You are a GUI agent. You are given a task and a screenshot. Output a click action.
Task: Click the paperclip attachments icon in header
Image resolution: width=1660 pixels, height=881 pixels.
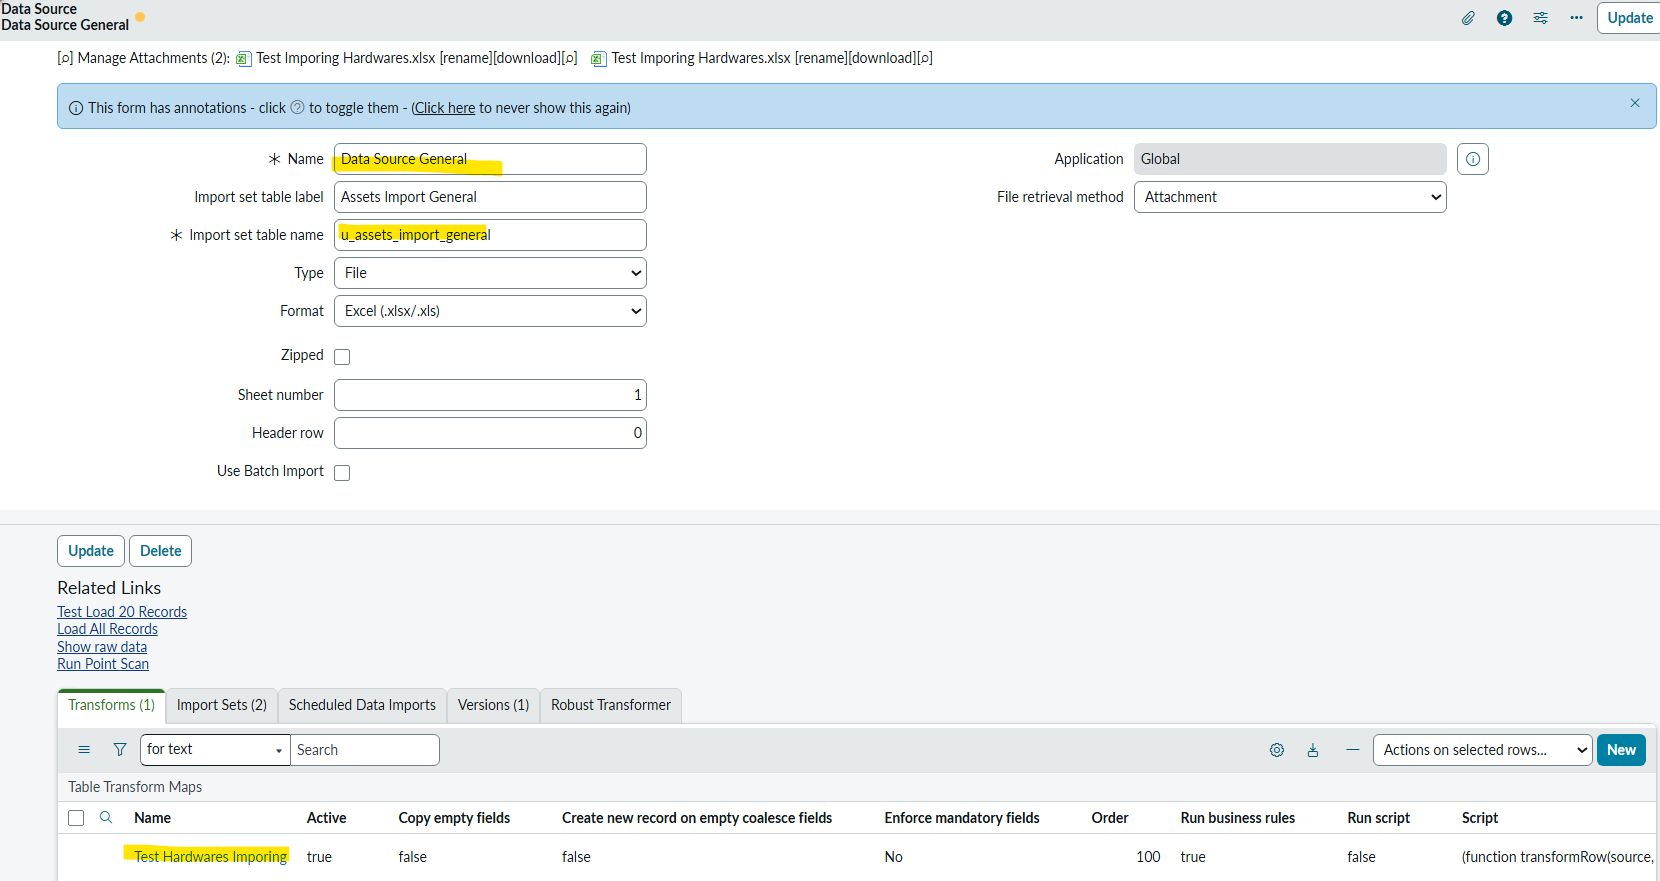pyautogui.click(x=1468, y=18)
